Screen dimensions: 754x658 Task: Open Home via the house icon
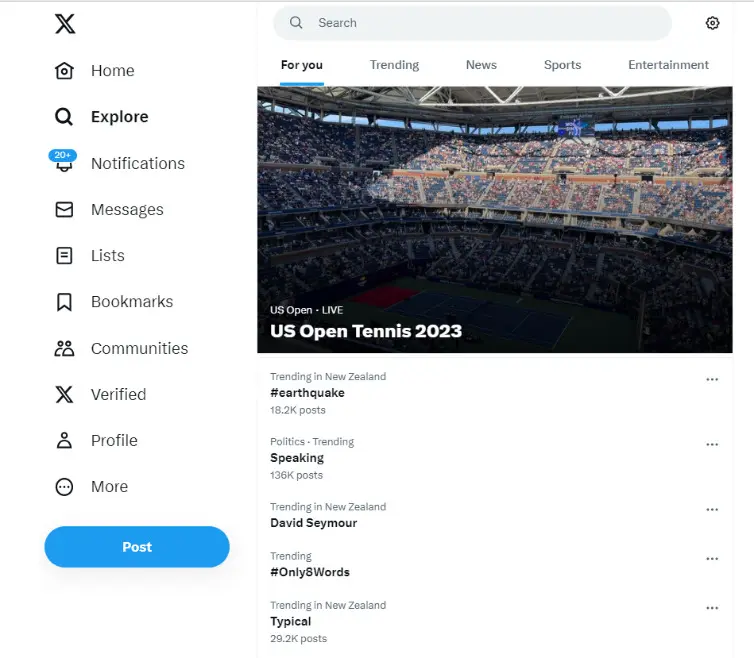pos(64,71)
